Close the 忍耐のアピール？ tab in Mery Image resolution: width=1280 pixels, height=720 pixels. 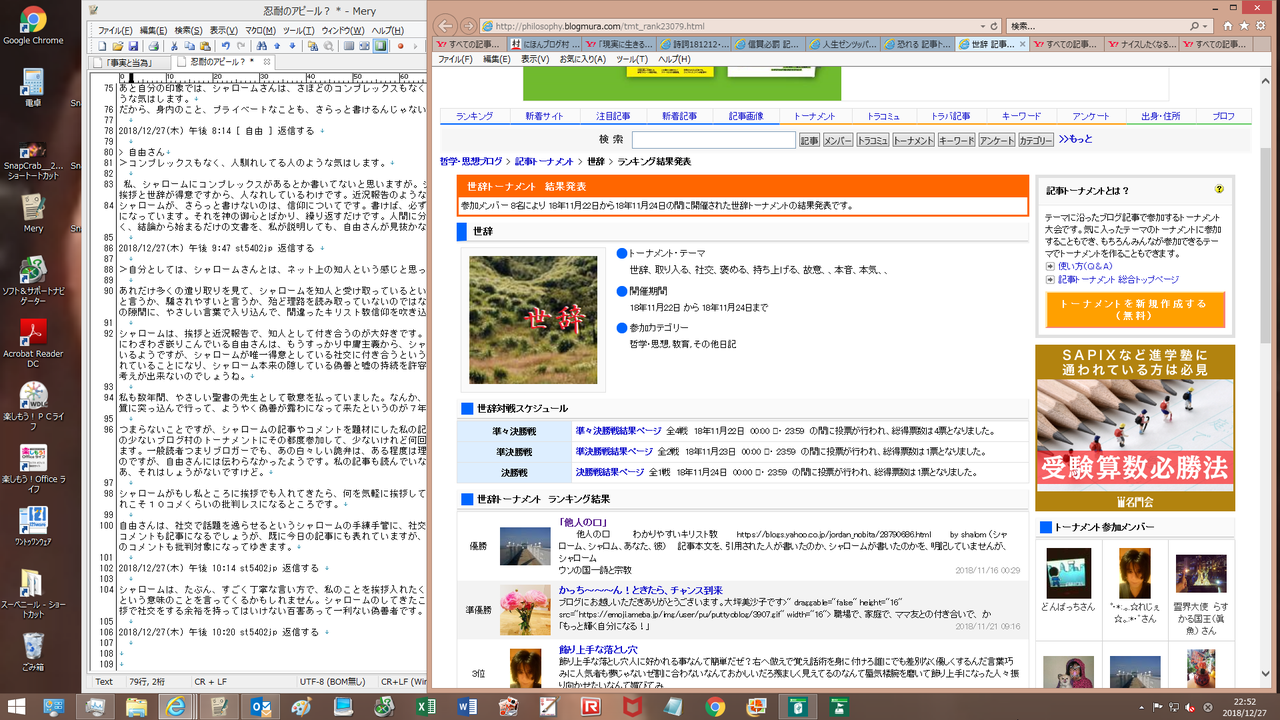(x=267, y=62)
